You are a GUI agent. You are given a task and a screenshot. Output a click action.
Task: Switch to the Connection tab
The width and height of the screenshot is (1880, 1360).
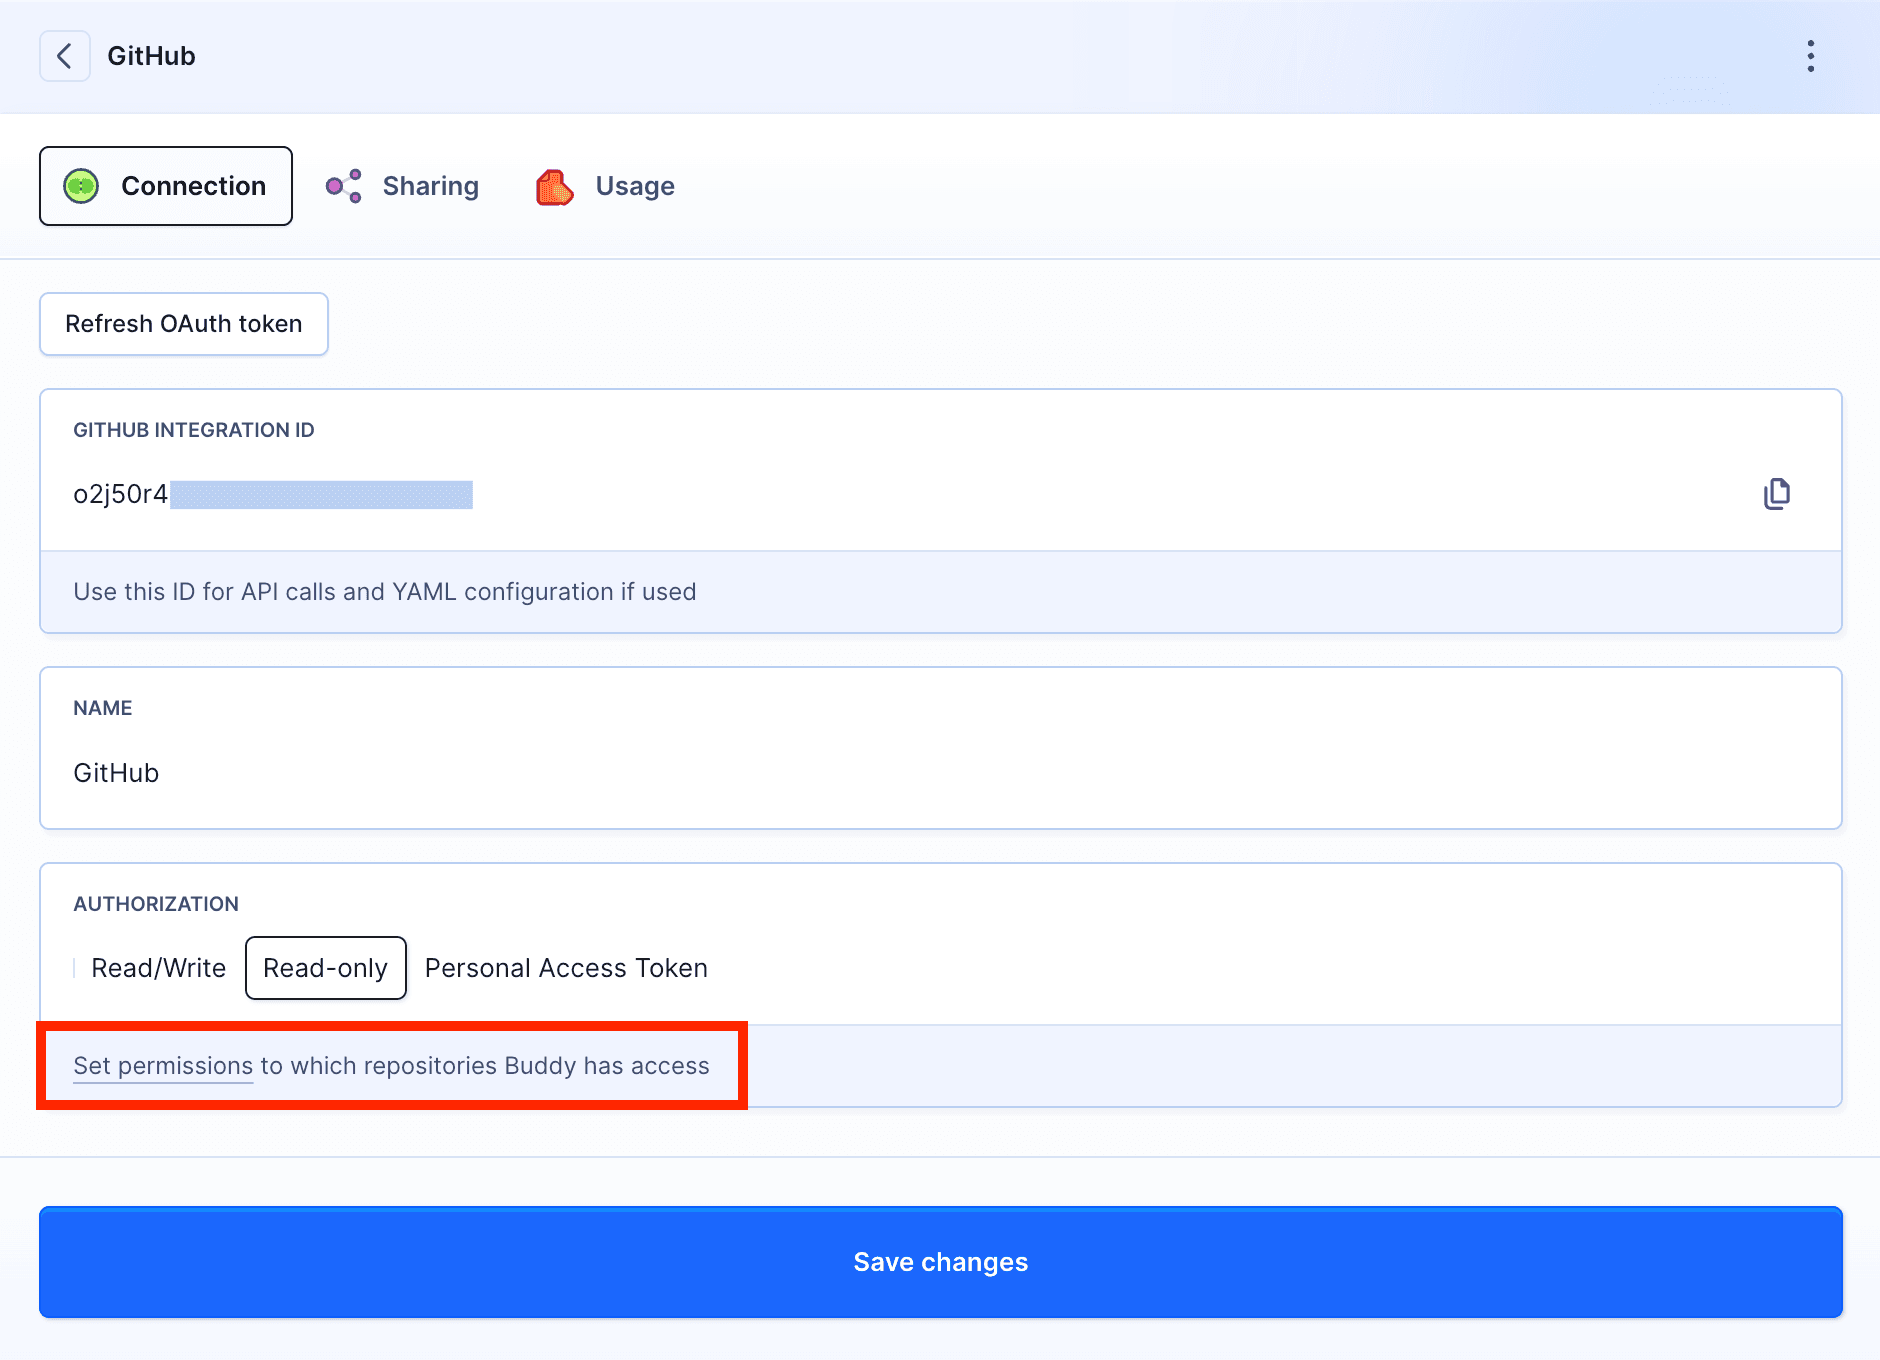pos(166,186)
